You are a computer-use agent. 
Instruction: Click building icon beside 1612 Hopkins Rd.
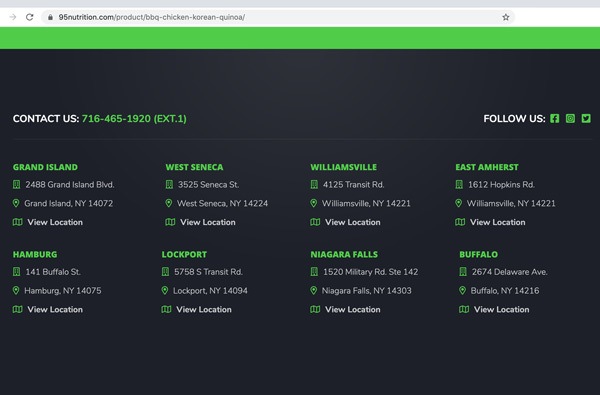click(x=459, y=184)
